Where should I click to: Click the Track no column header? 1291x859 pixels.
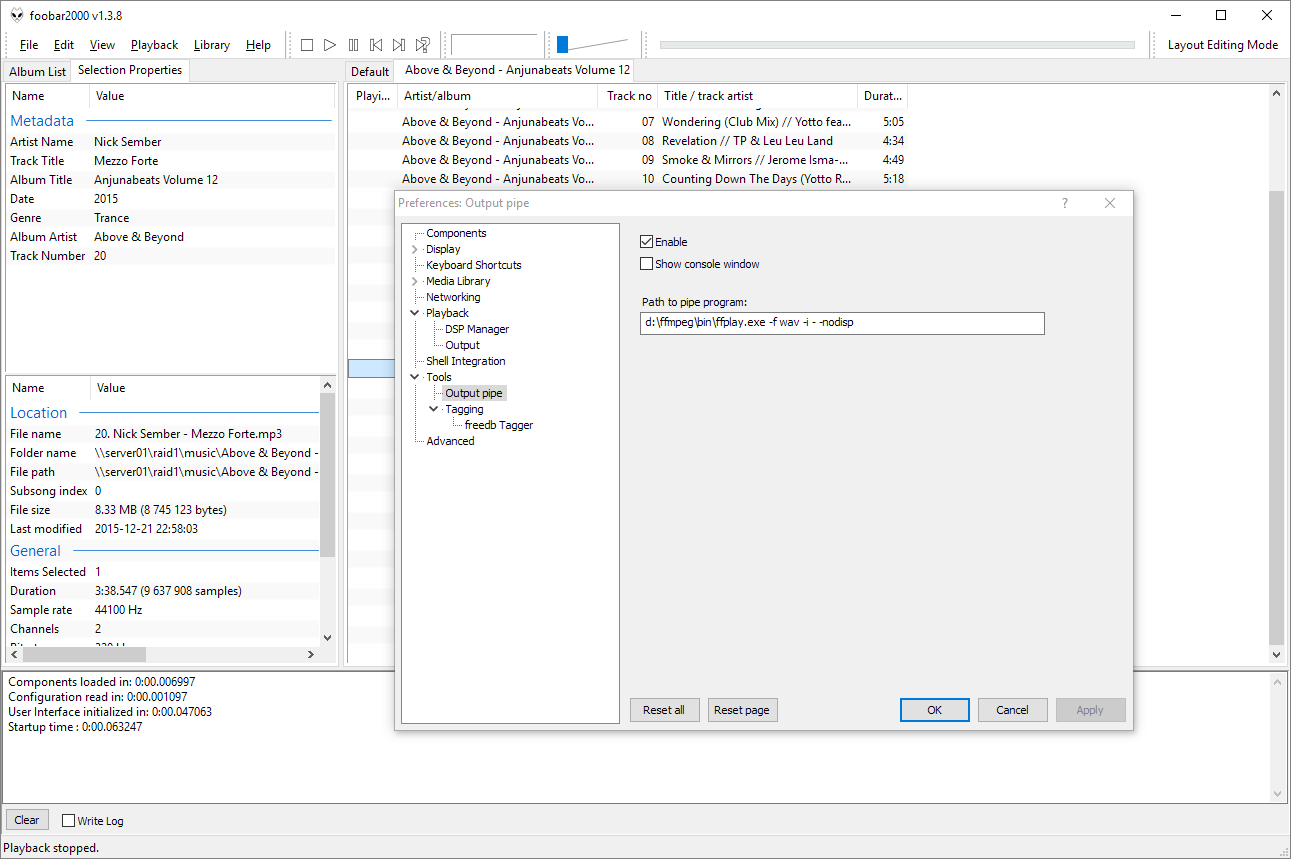coord(629,96)
